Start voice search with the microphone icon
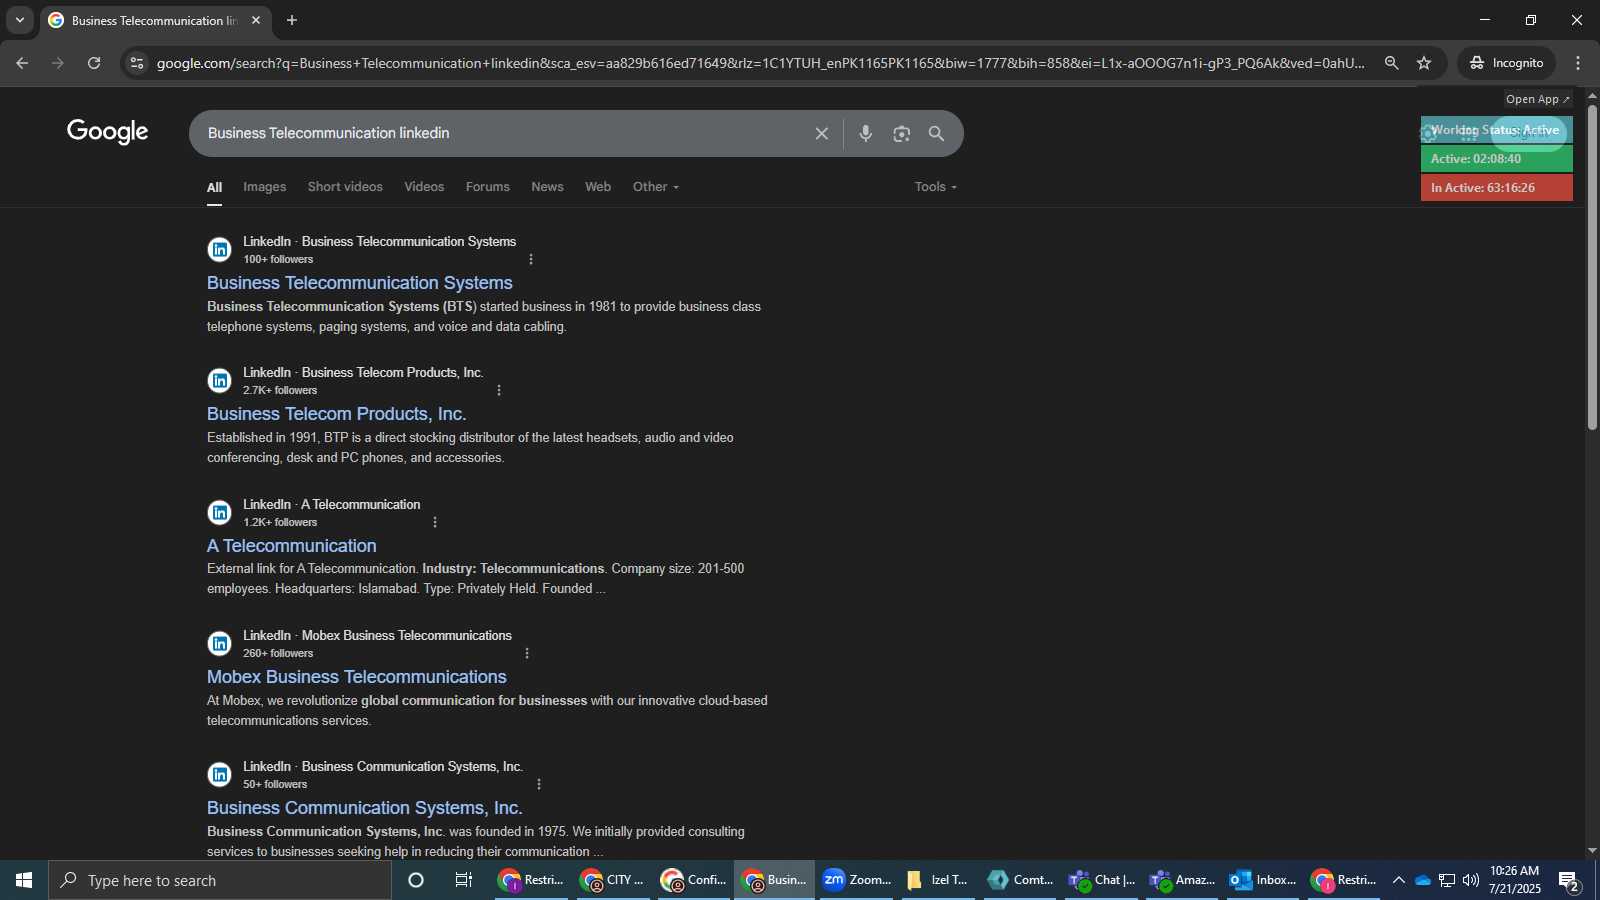 866,134
